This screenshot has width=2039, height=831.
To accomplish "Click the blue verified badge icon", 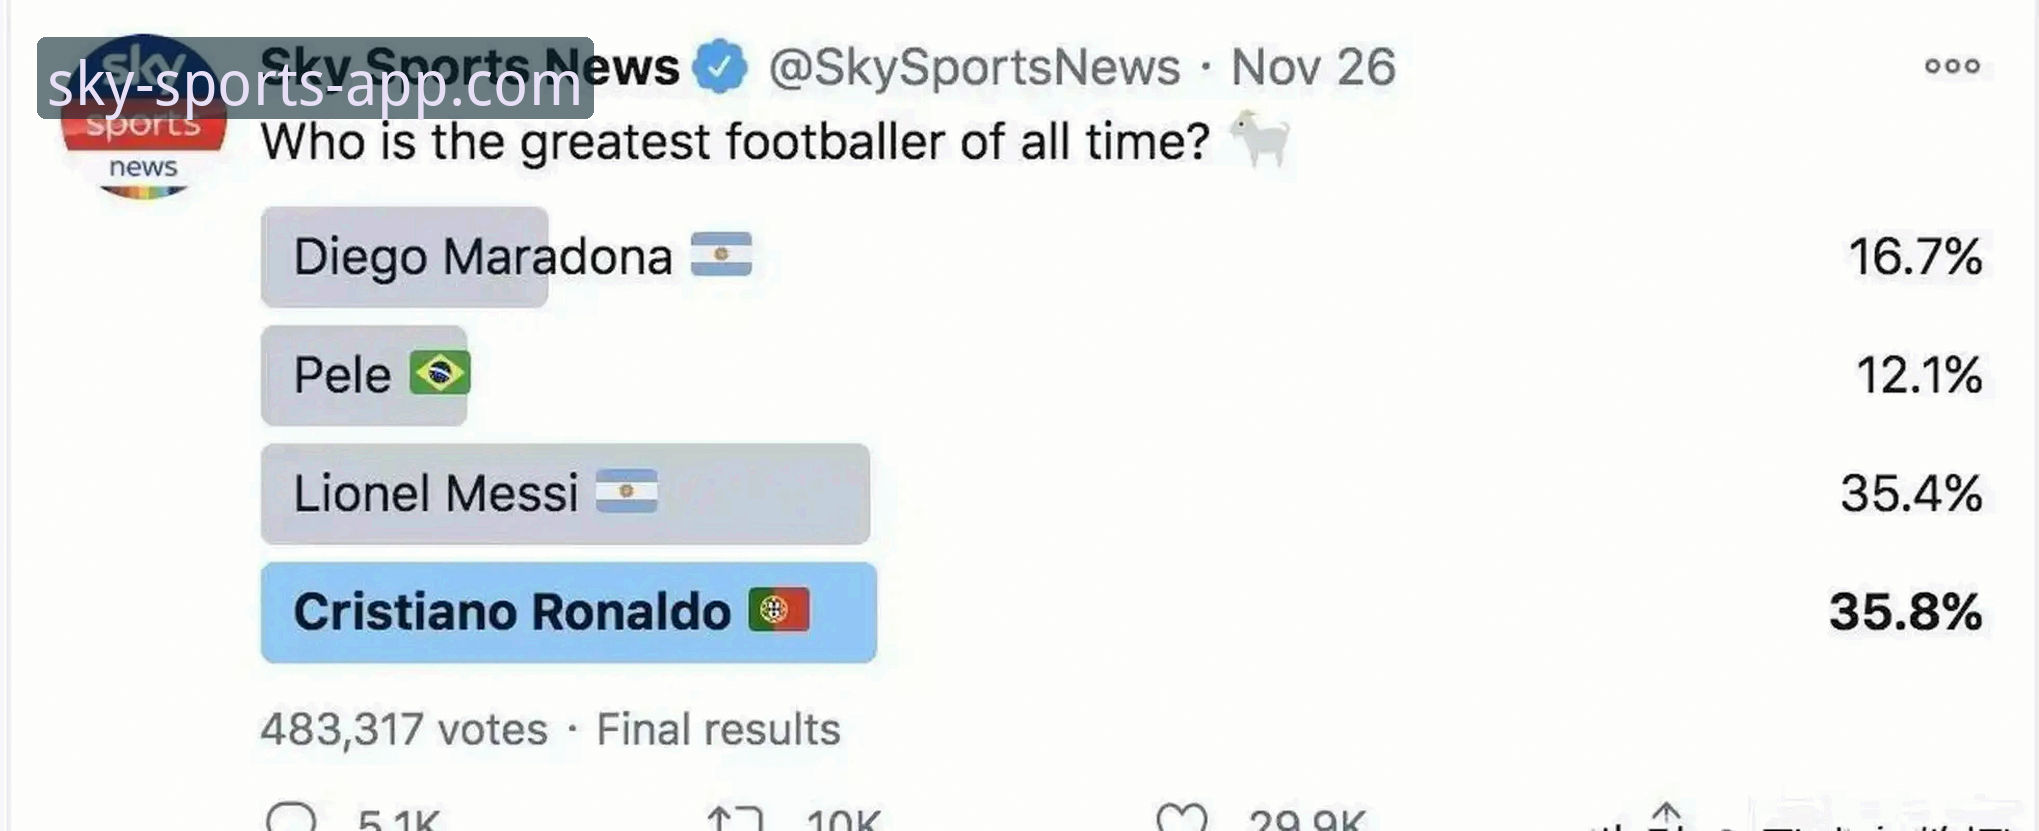I will (720, 67).
